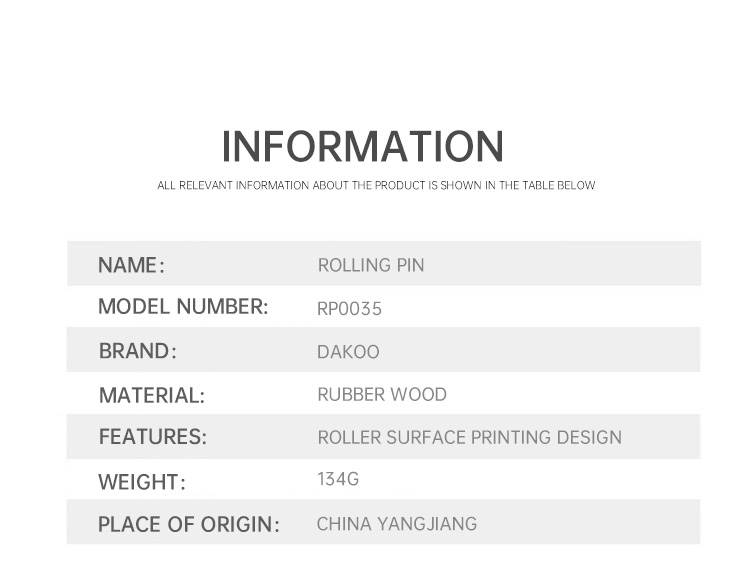Click the 134G weight value
This screenshot has height=562, width=750.
click(x=338, y=479)
